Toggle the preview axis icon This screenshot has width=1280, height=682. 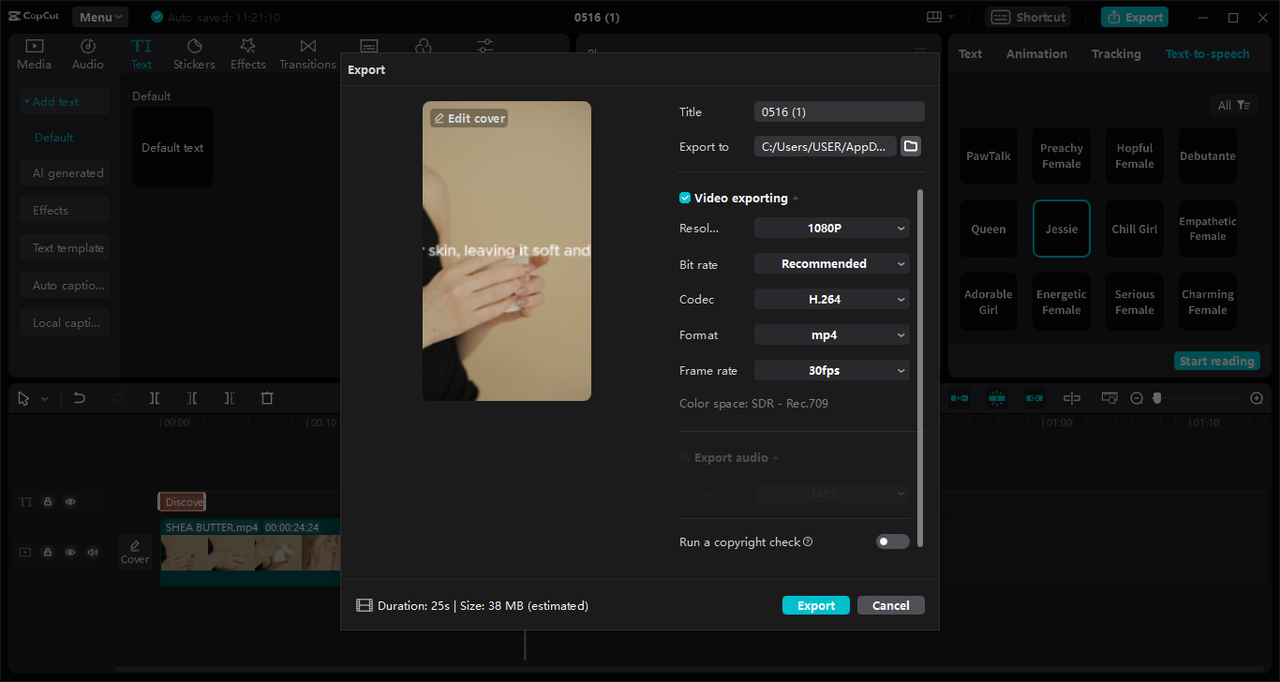pyautogui.click(x=1072, y=398)
